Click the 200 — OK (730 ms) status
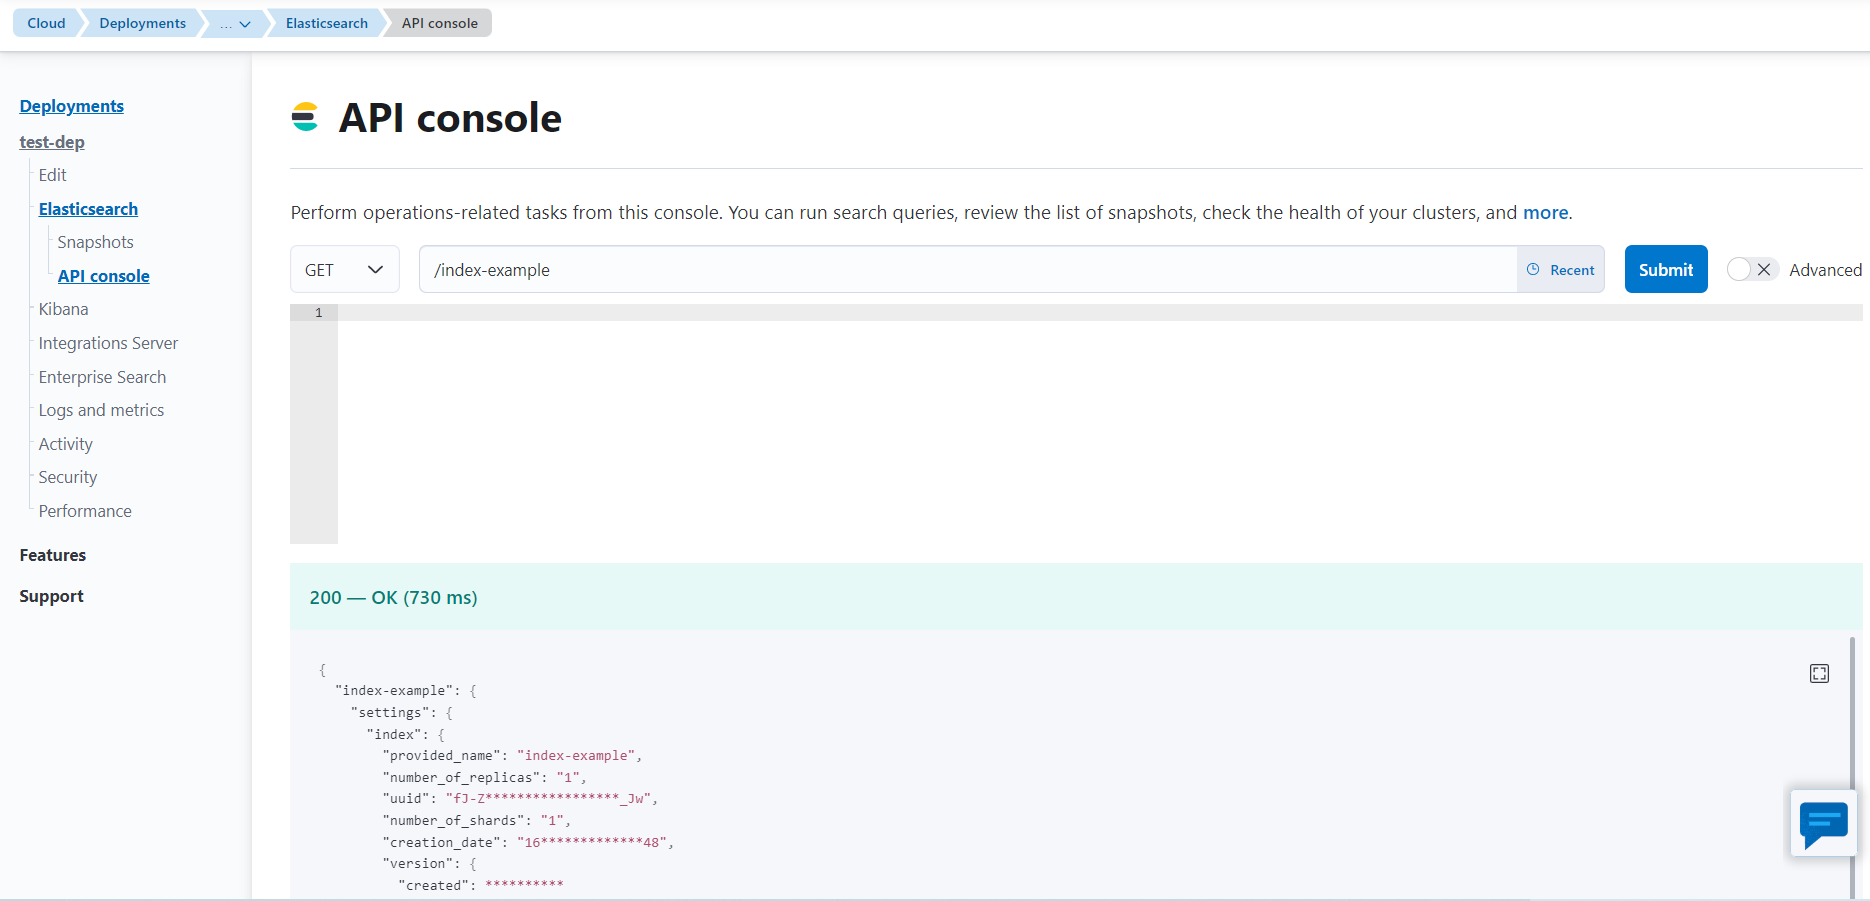The image size is (1870, 901). (x=393, y=597)
